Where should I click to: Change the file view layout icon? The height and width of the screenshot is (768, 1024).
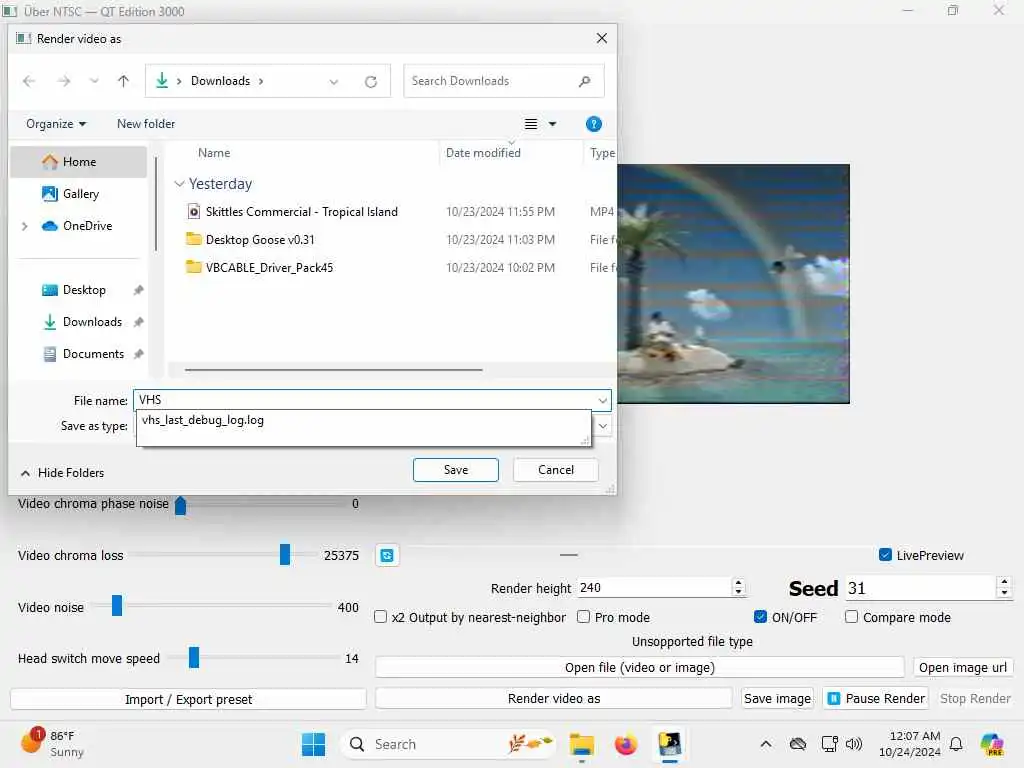tap(531, 123)
